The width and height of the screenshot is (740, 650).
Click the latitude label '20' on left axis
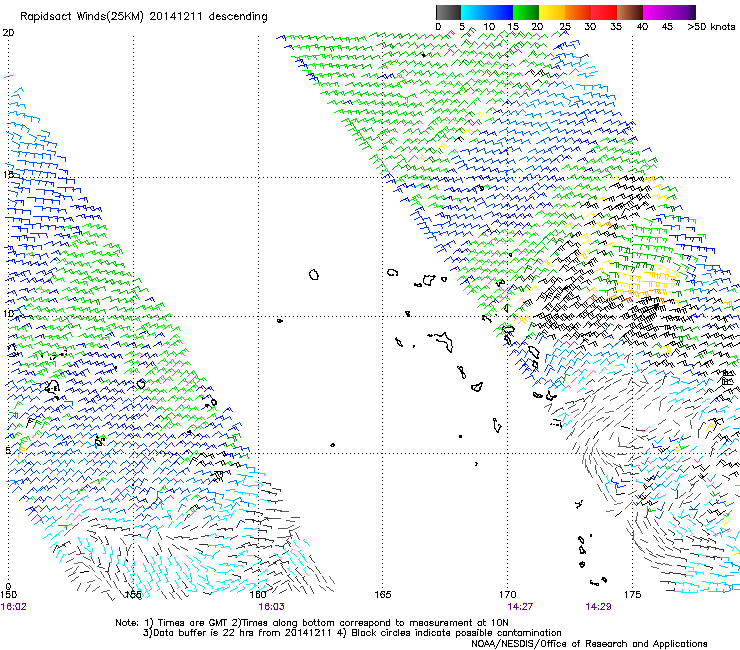(x=8, y=33)
